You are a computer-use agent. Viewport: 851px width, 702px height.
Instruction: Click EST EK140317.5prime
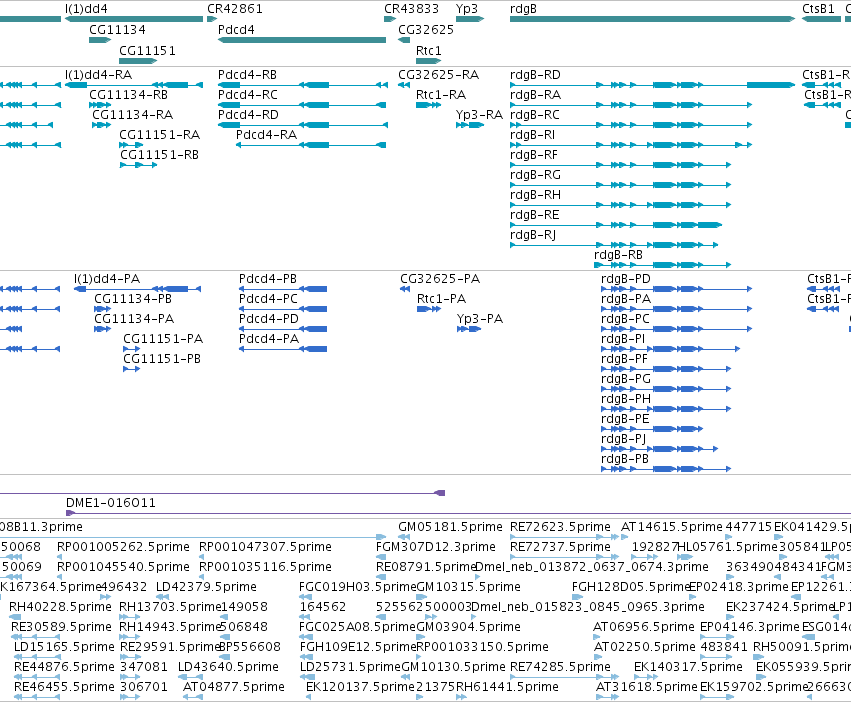[688, 666]
